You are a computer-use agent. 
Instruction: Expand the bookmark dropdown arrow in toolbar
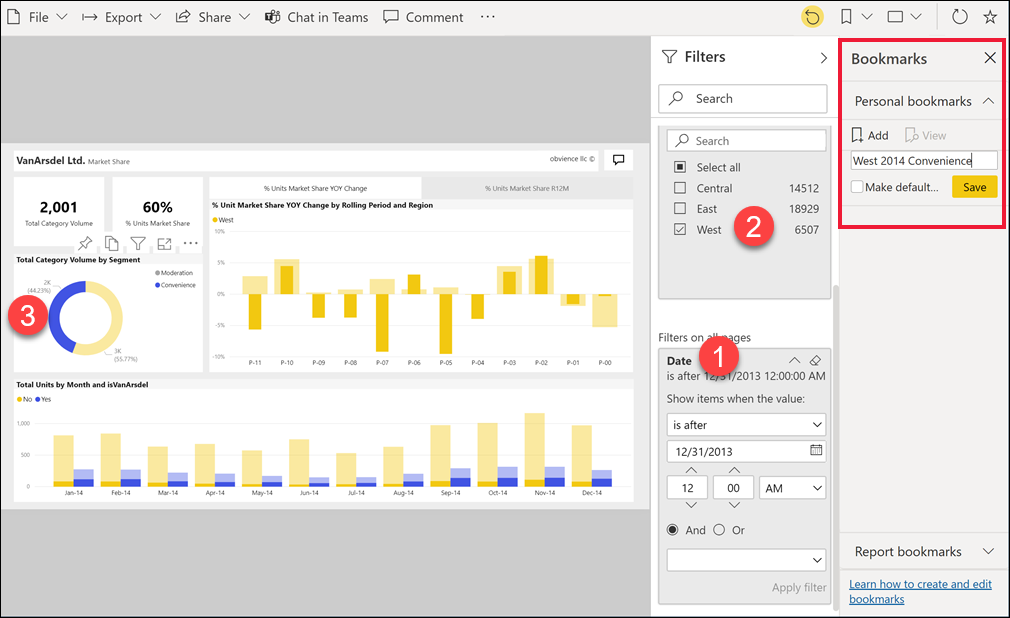click(867, 17)
